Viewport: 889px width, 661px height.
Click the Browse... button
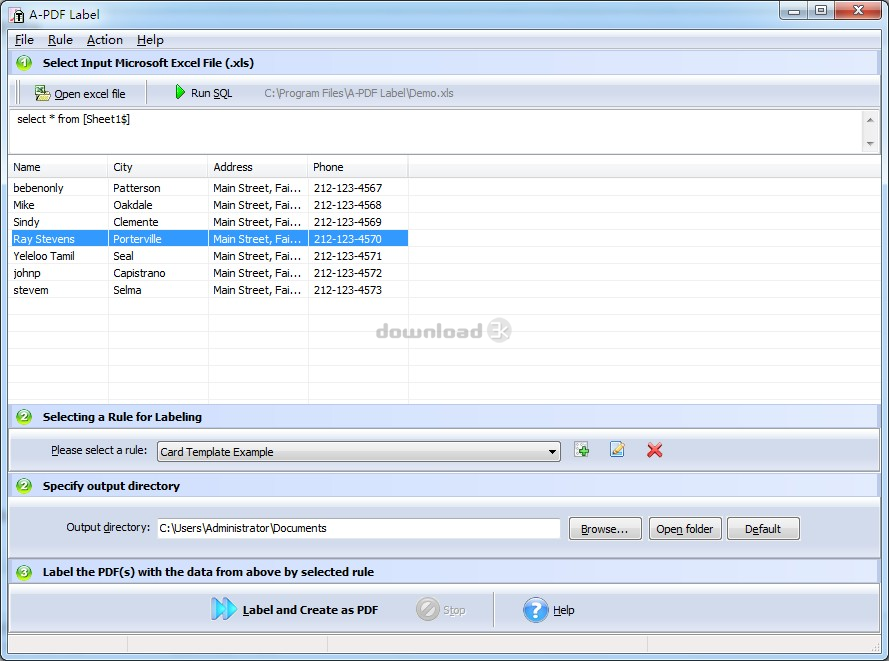tap(605, 528)
